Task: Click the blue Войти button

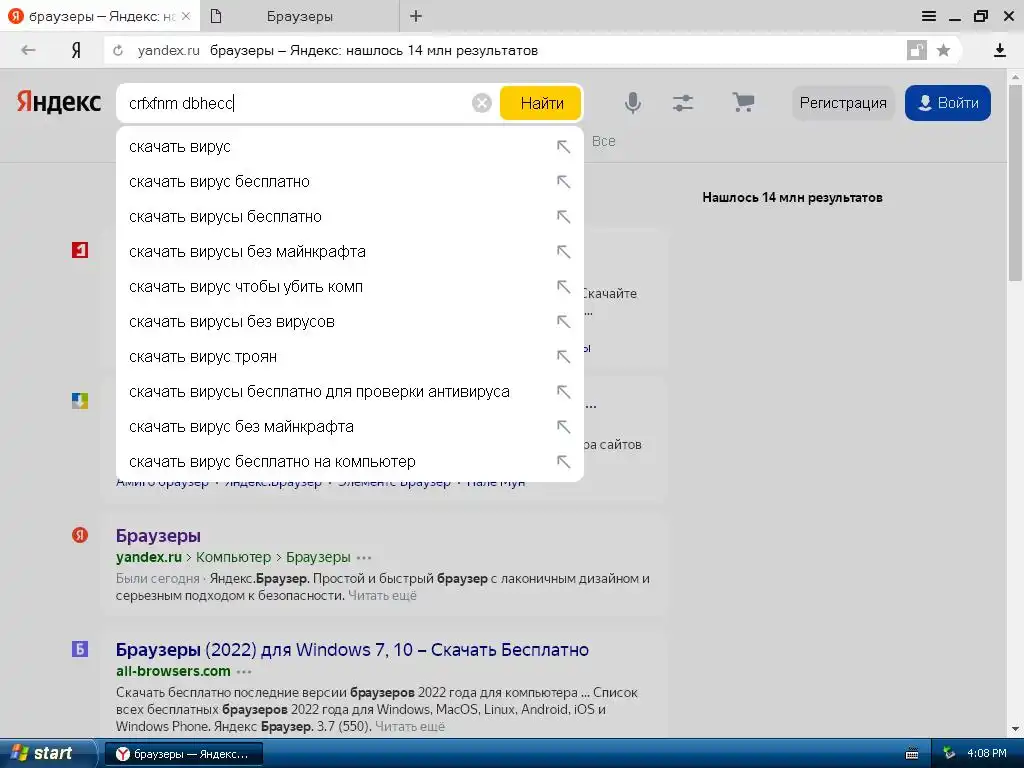Action: [x=948, y=103]
